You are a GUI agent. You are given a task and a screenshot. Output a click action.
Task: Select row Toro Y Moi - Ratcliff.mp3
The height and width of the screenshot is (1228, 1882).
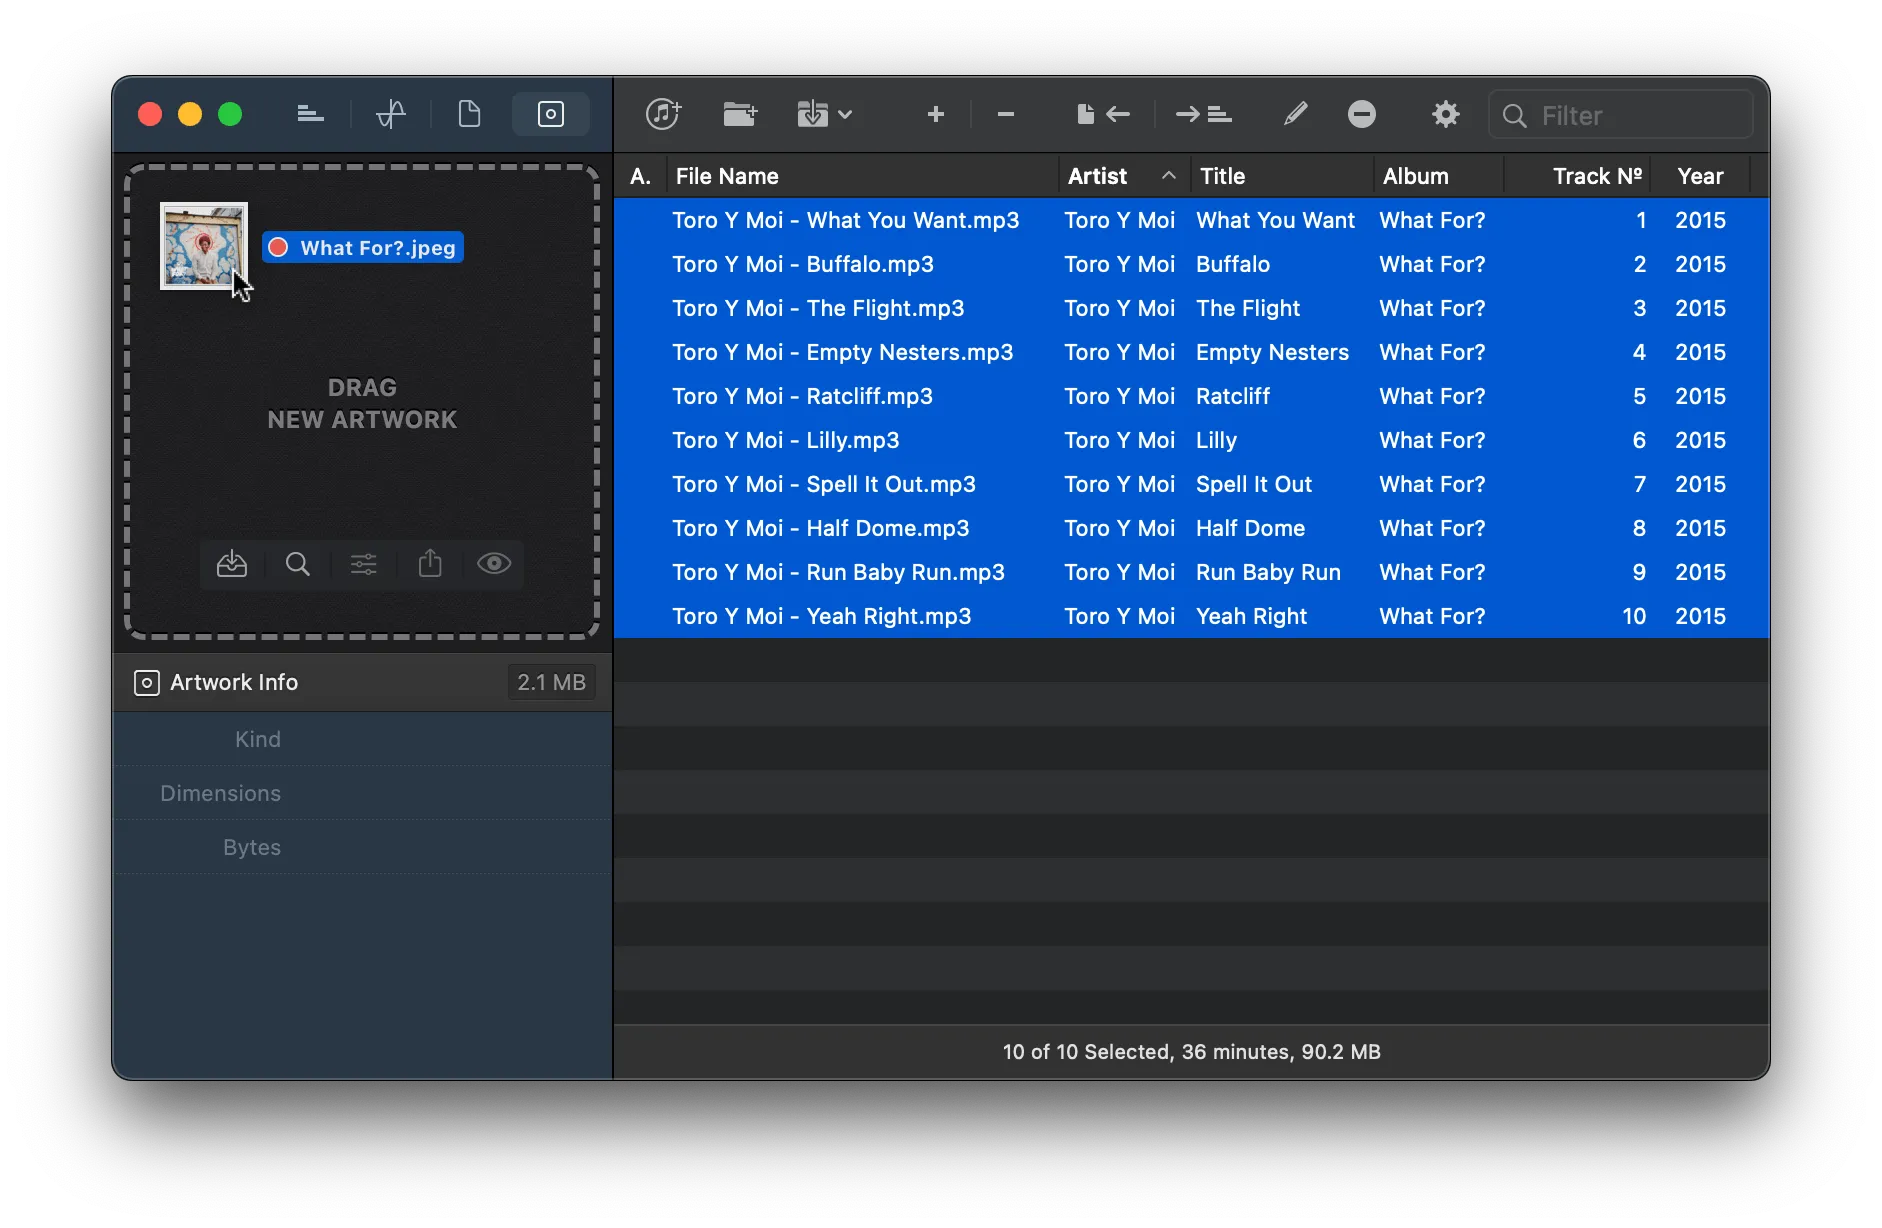click(1191, 396)
